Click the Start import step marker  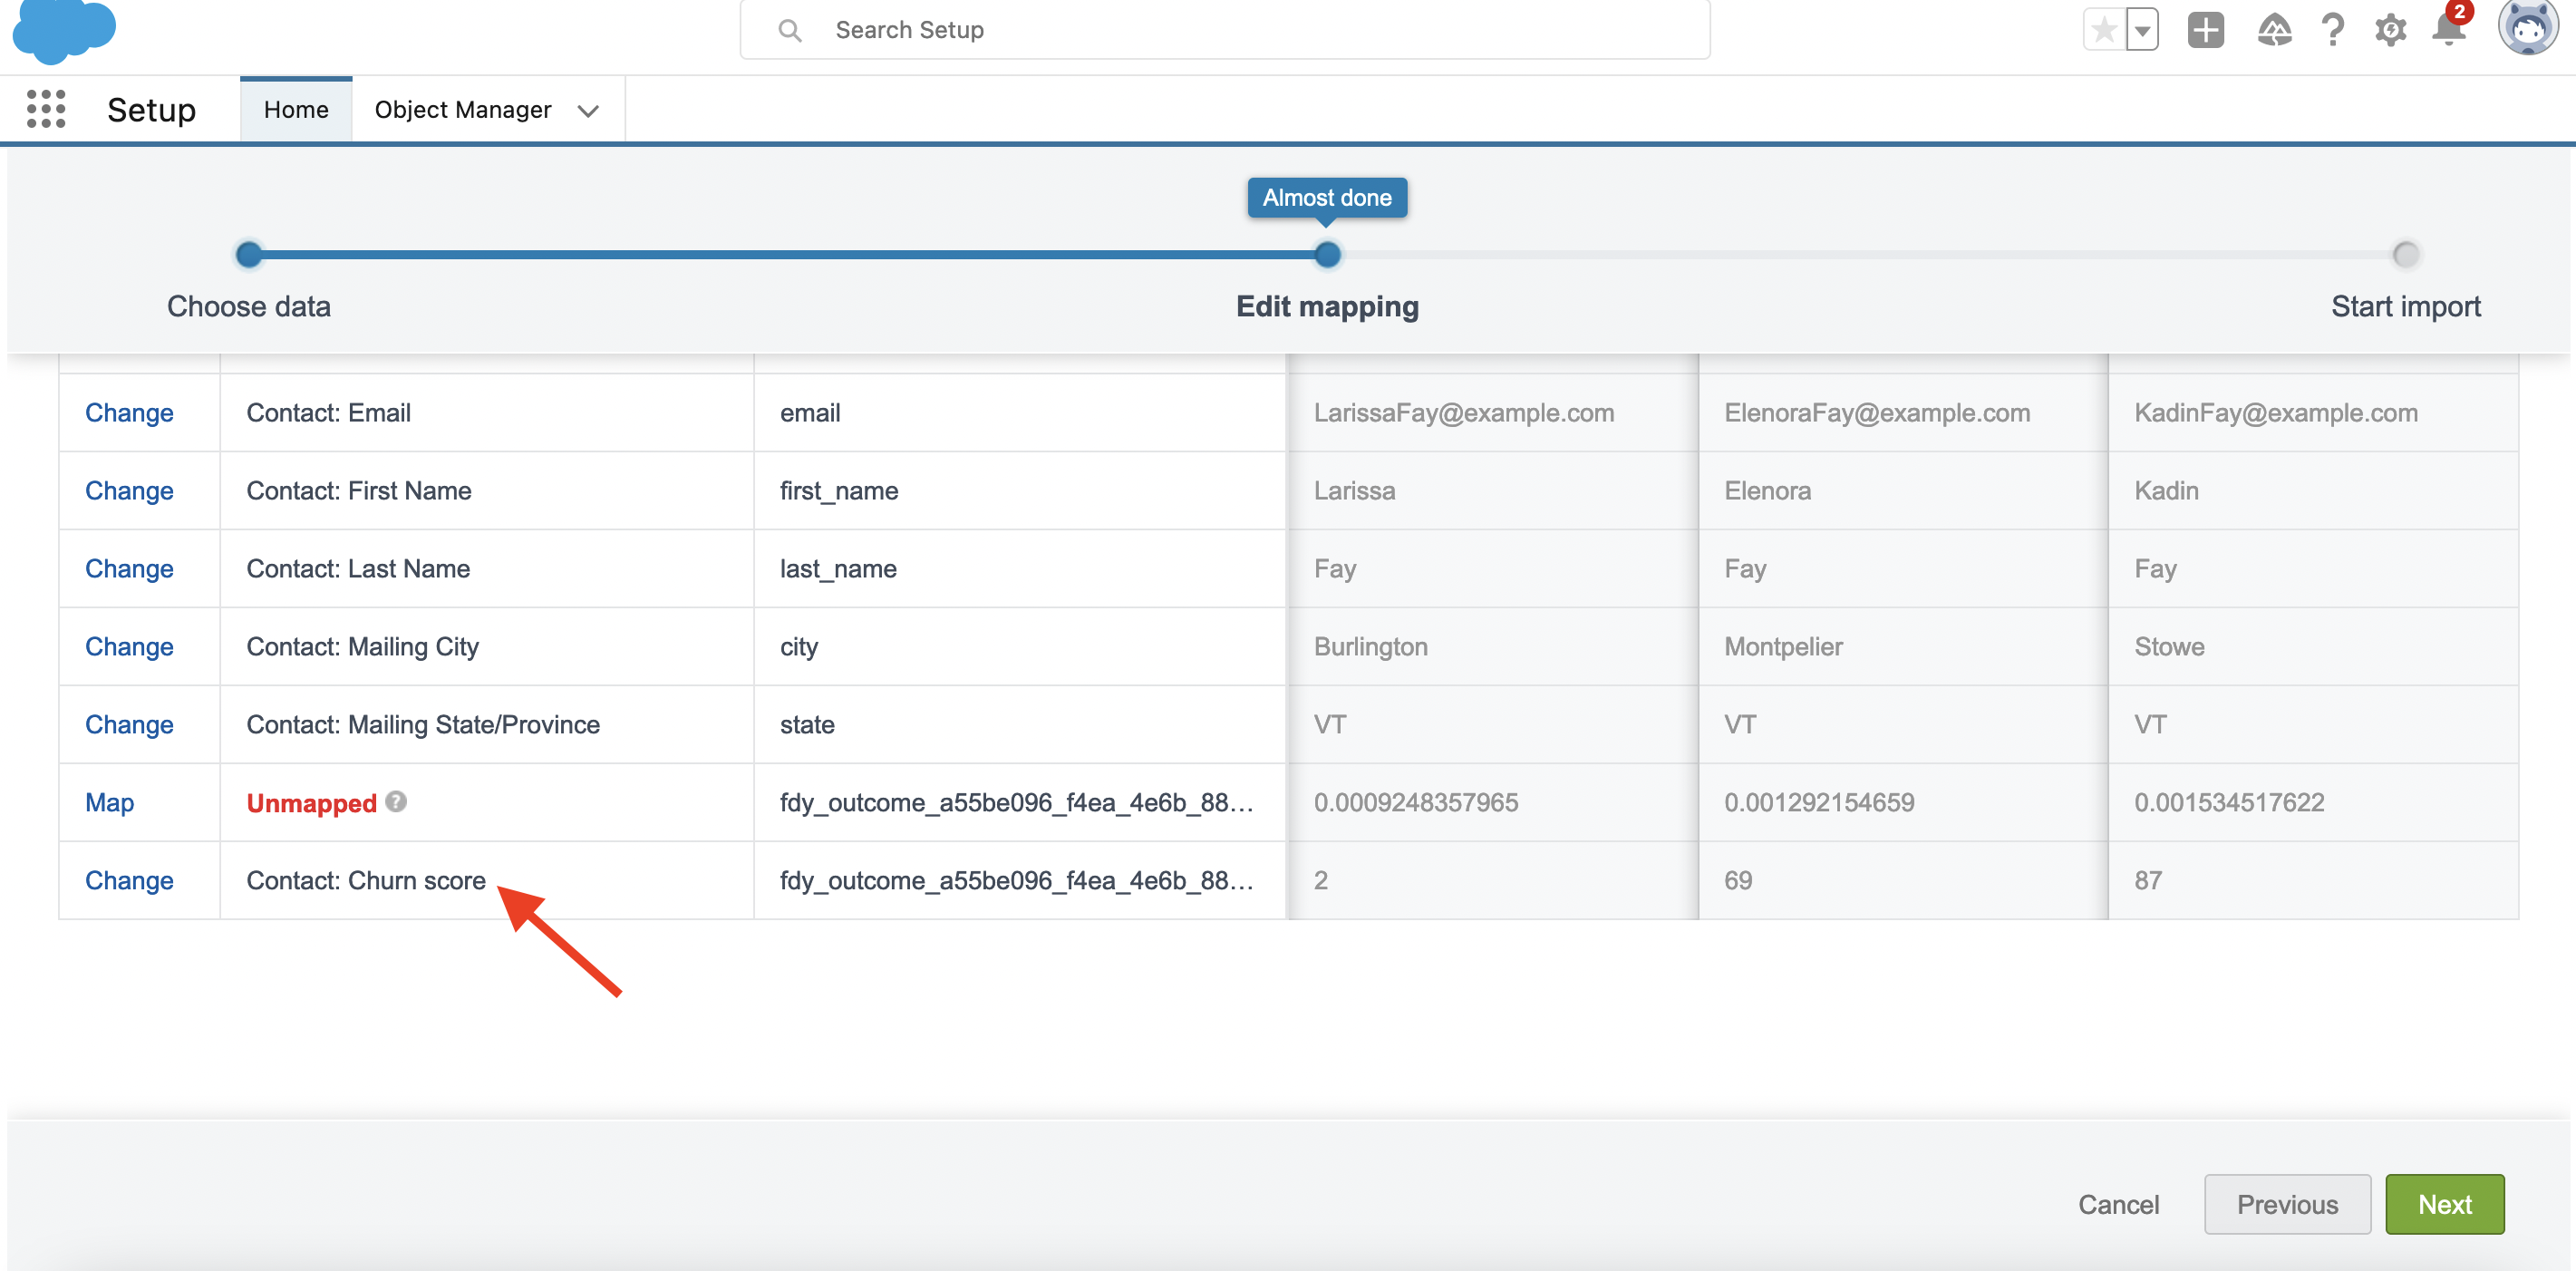click(2405, 255)
